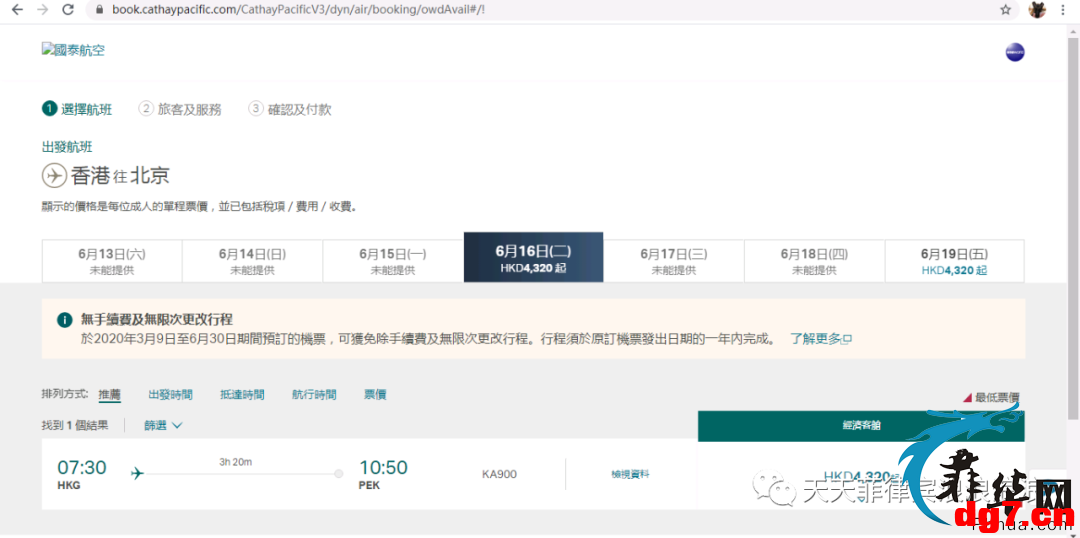Screen dimensions: 1080x538
Task: Click the 國泰航空 logo
Action: point(73,50)
